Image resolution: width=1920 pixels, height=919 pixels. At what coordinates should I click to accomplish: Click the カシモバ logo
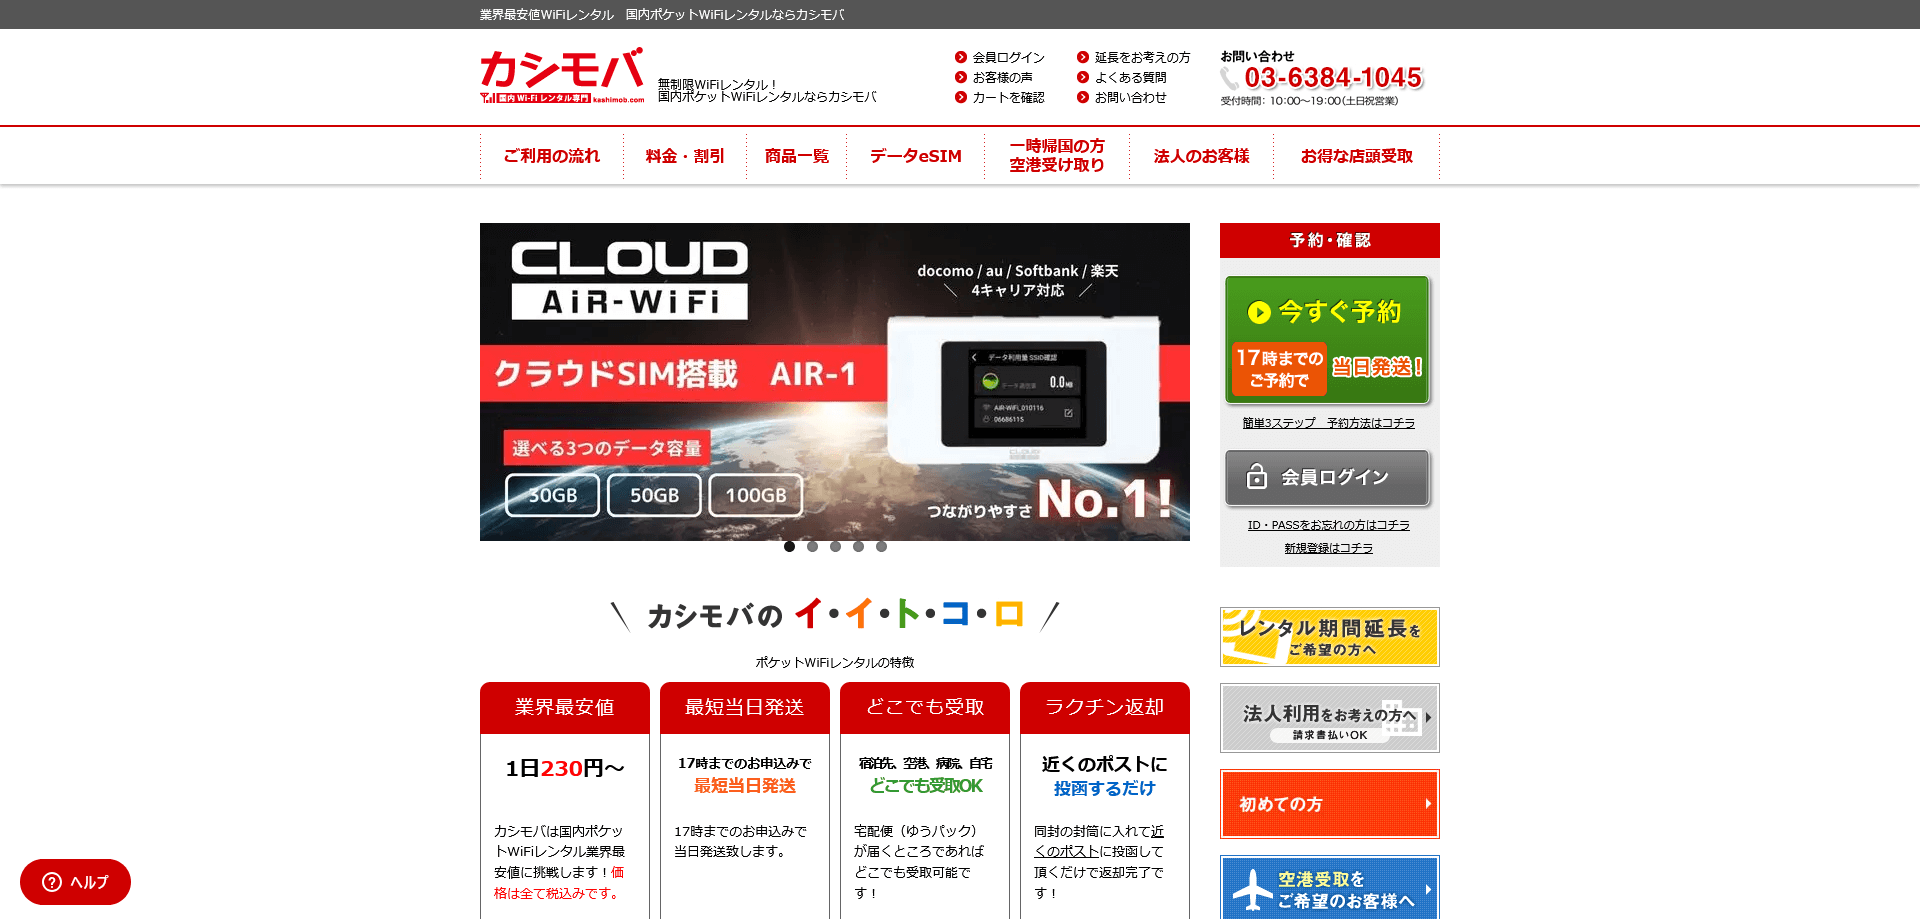[x=560, y=75]
